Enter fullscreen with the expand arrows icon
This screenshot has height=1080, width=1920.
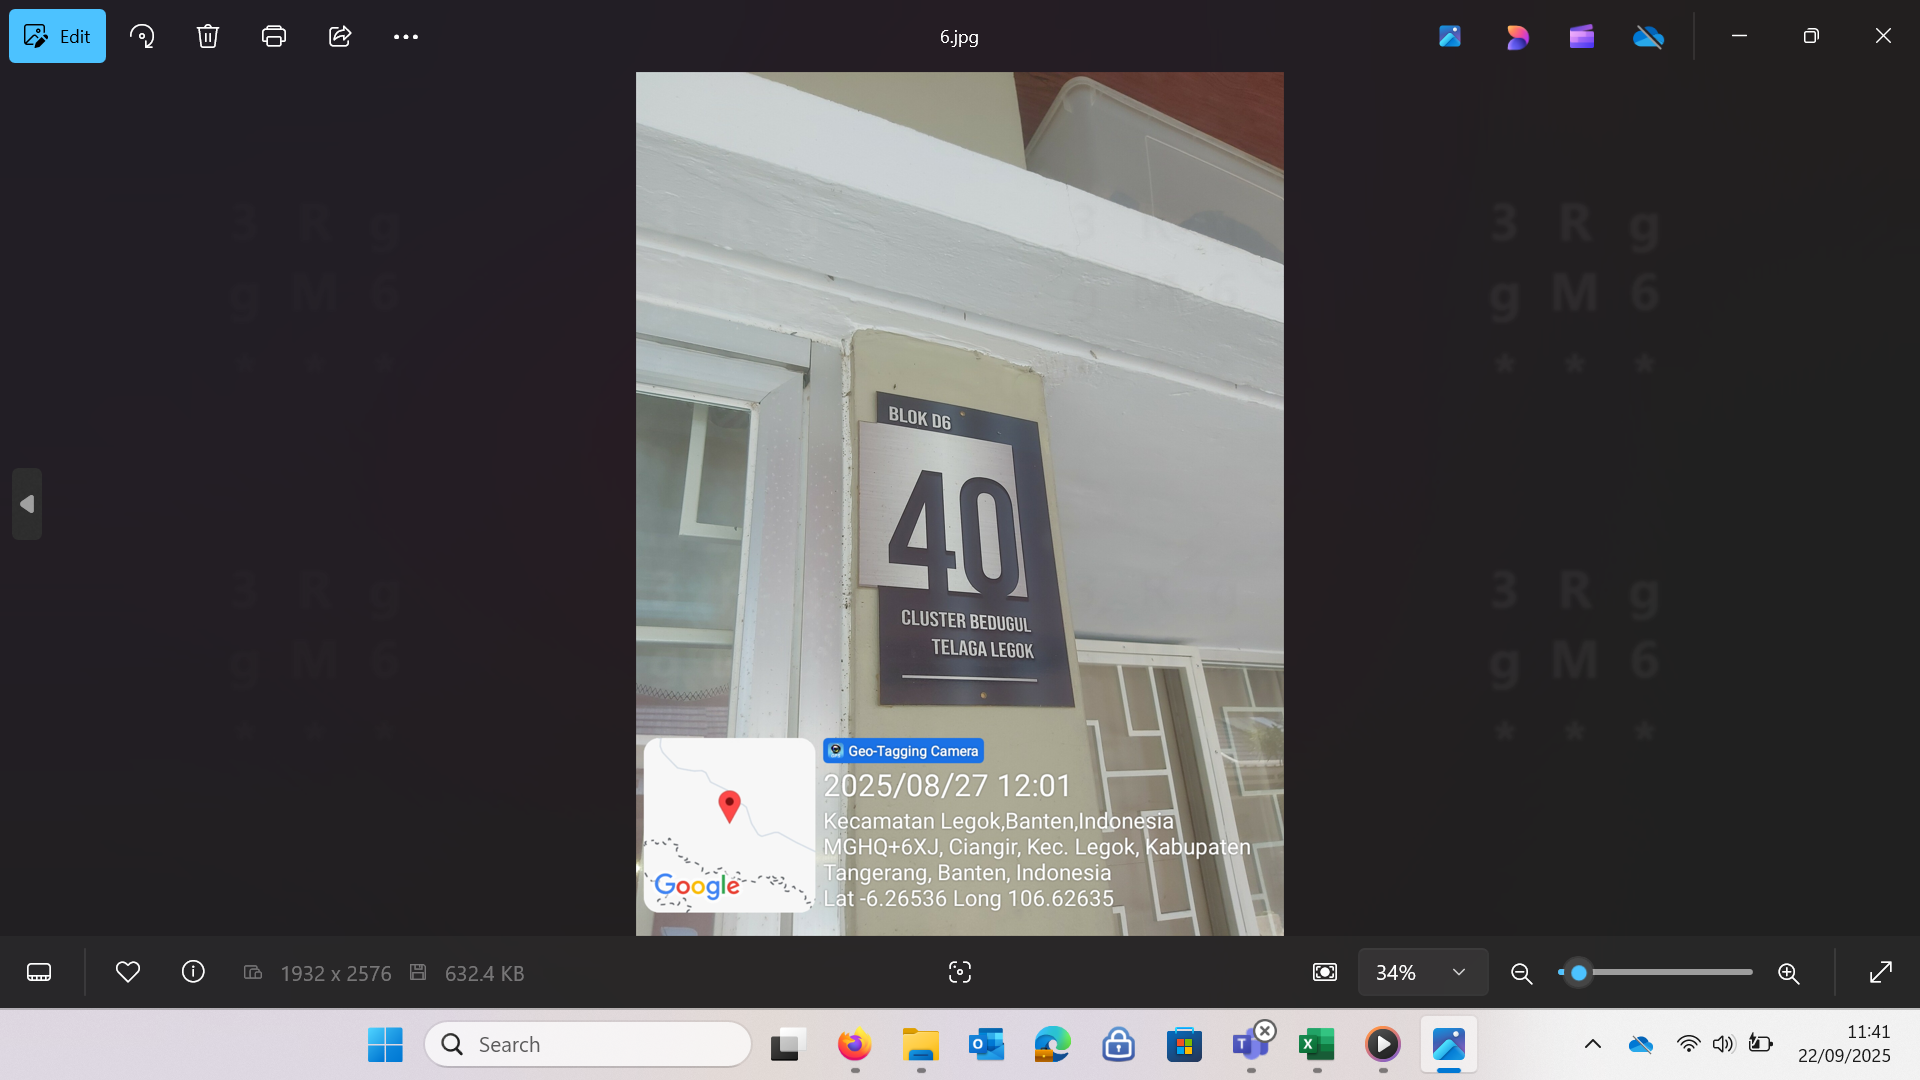click(1880, 972)
